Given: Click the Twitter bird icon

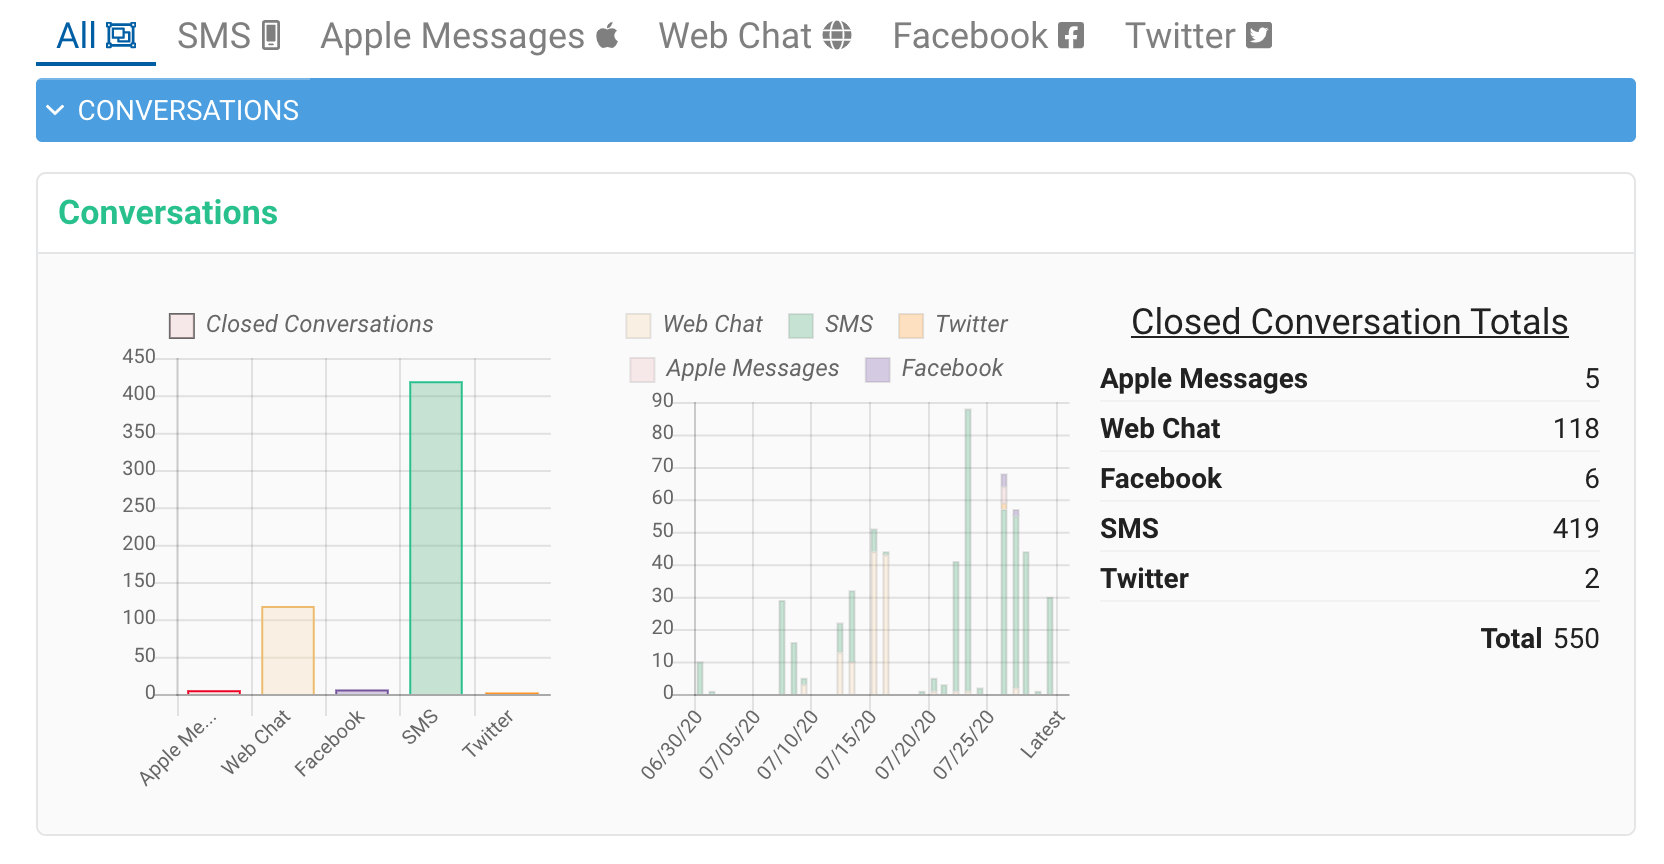Looking at the screenshot, I should coord(1259,36).
